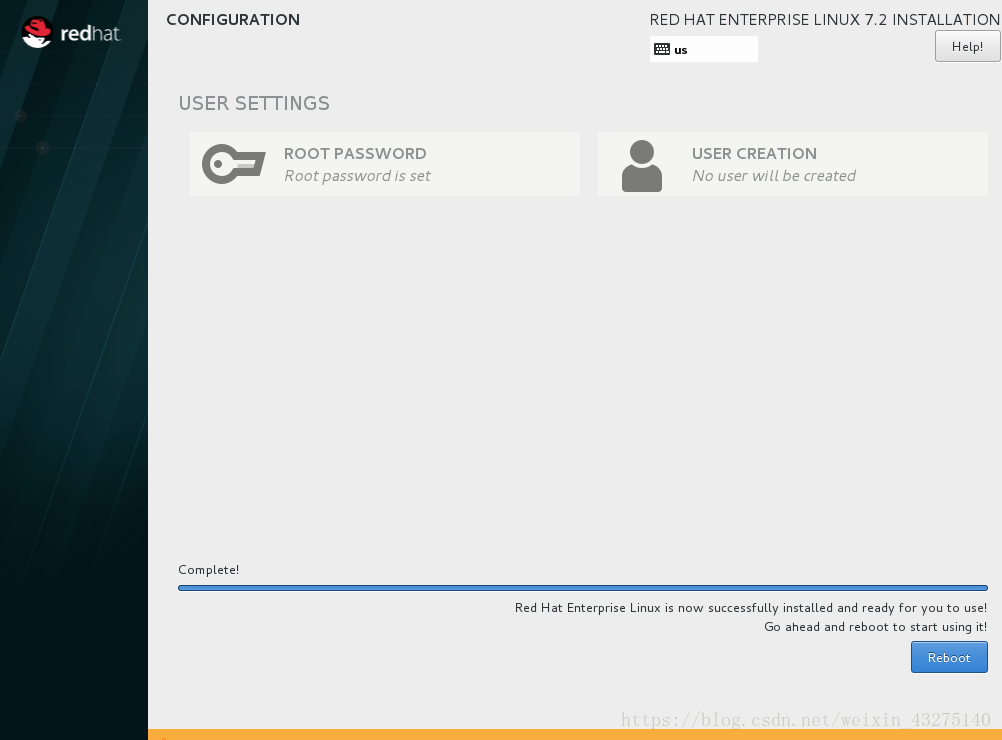The height and width of the screenshot is (740, 1002).
Task: Click the 'USER SETTINGS' heading
Action: pyautogui.click(x=254, y=103)
